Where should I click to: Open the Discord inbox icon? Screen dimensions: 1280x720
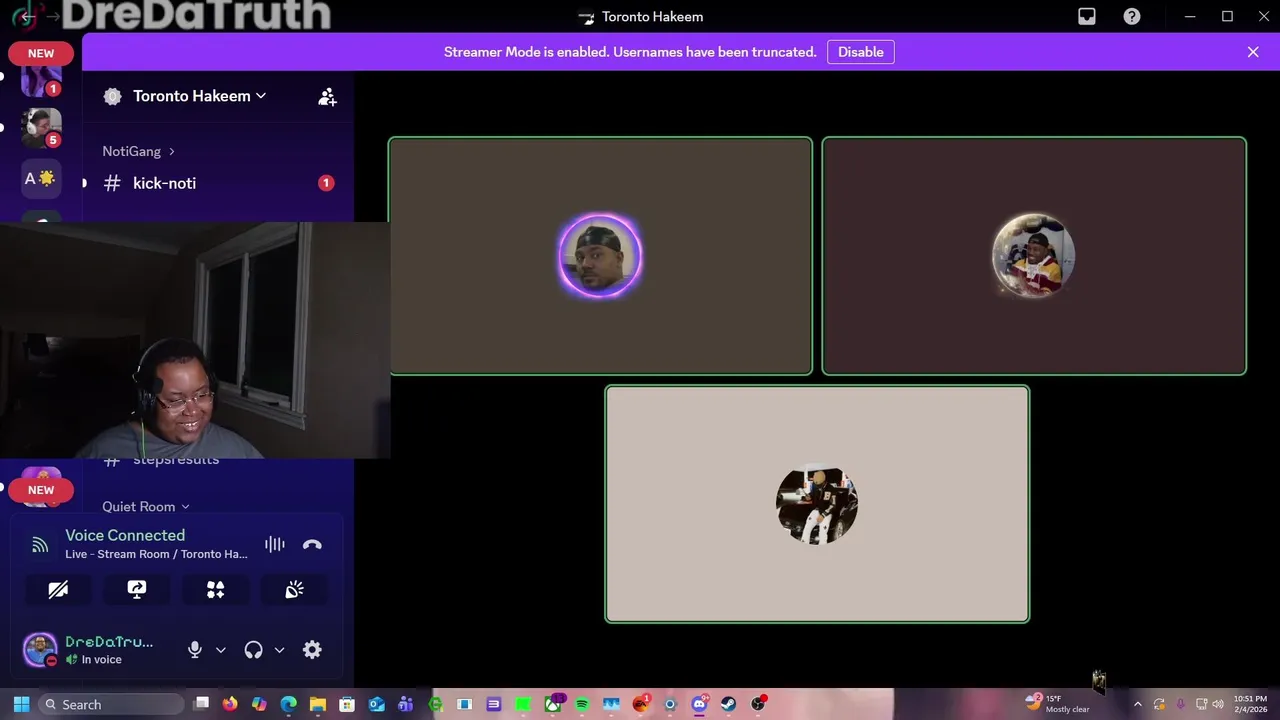pos(1087,16)
